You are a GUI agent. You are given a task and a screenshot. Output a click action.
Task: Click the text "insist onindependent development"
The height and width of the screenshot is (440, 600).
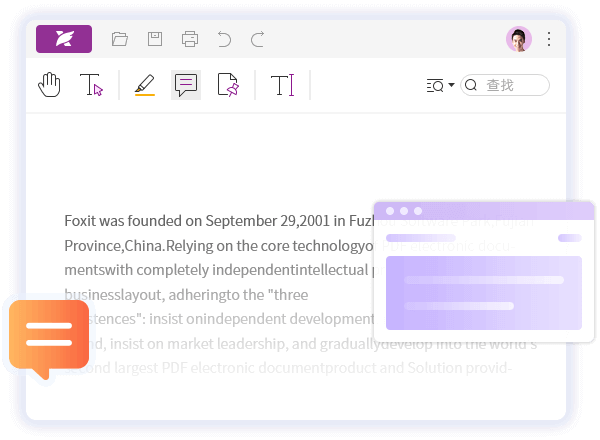pos(262,319)
